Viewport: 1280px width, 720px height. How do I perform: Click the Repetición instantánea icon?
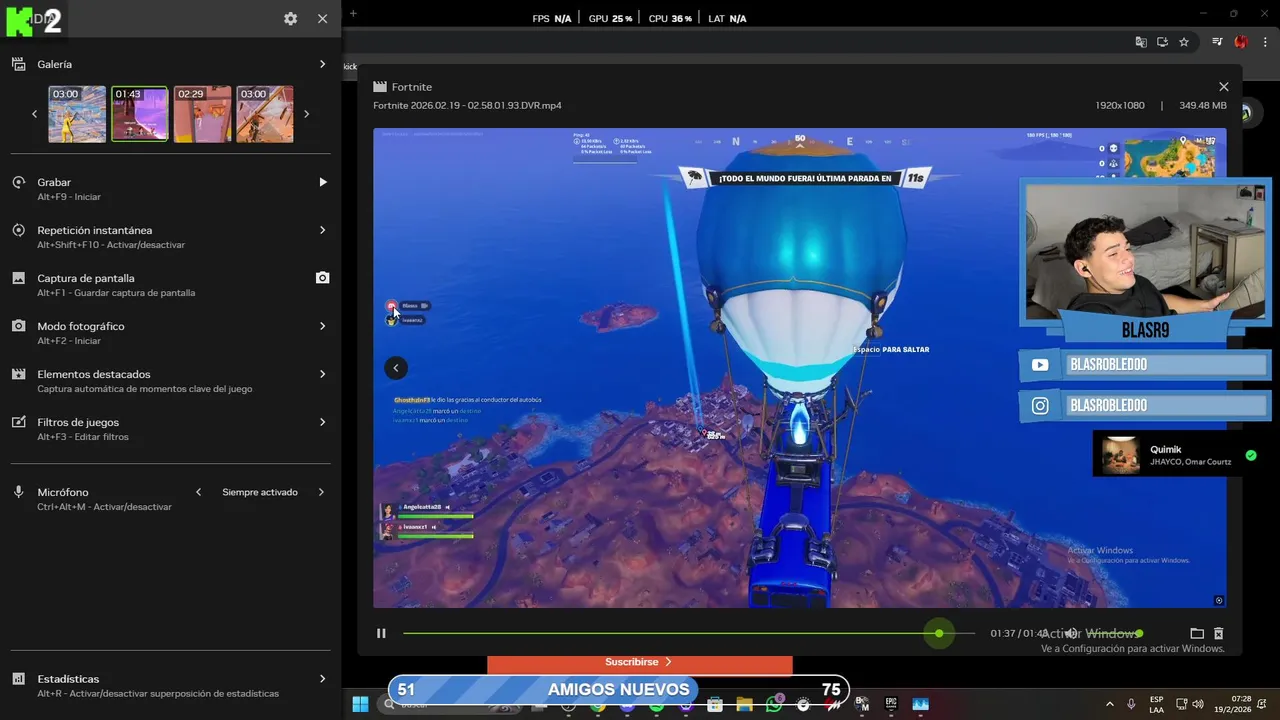[x=18, y=230]
